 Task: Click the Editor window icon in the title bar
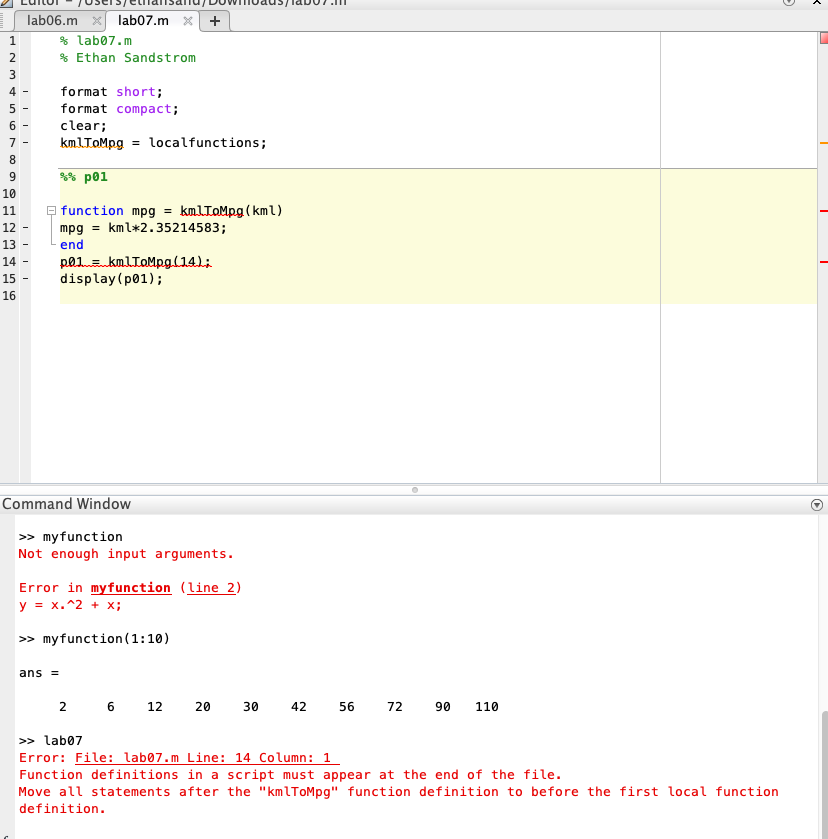7,3
